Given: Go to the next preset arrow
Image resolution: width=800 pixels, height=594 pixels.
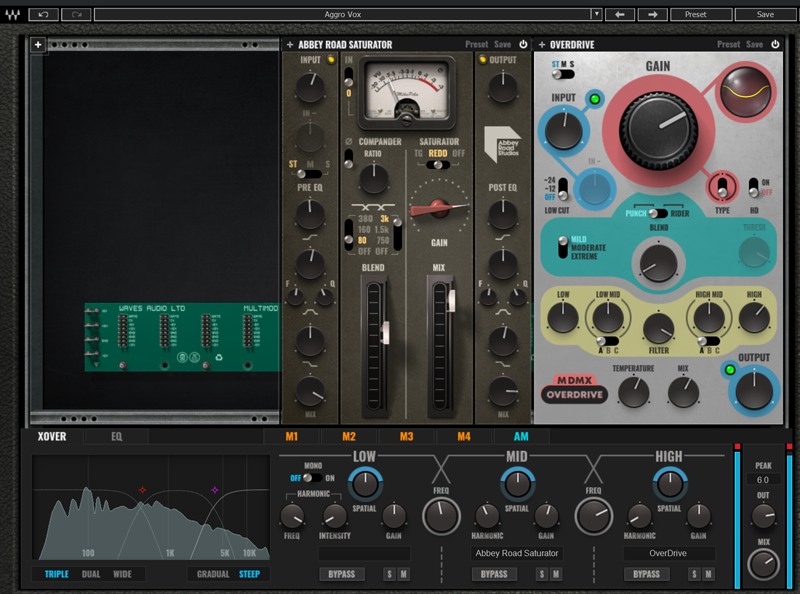Looking at the screenshot, I should point(653,14).
